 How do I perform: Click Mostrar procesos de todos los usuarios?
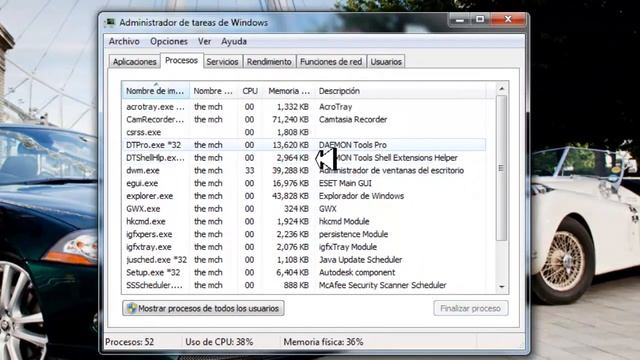(203, 308)
